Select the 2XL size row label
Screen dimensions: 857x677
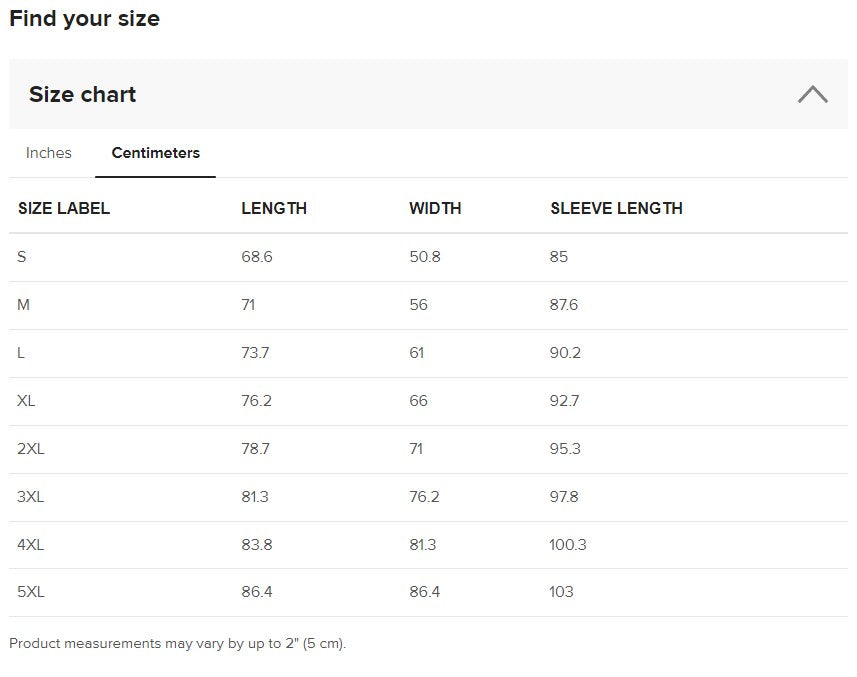(x=31, y=449)
